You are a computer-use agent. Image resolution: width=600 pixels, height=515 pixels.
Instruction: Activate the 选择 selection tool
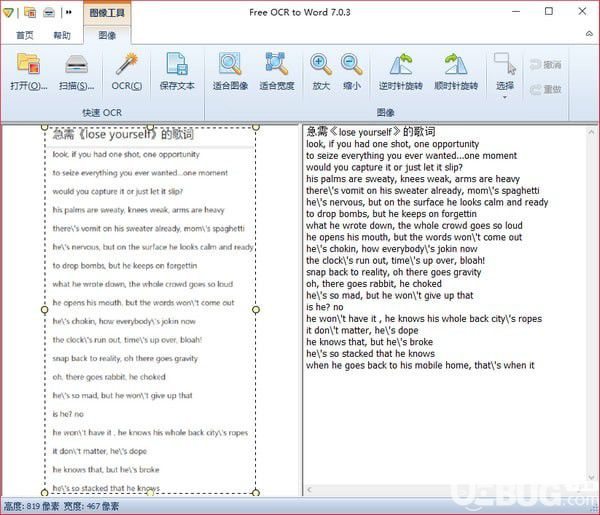(x=505, y=71)
